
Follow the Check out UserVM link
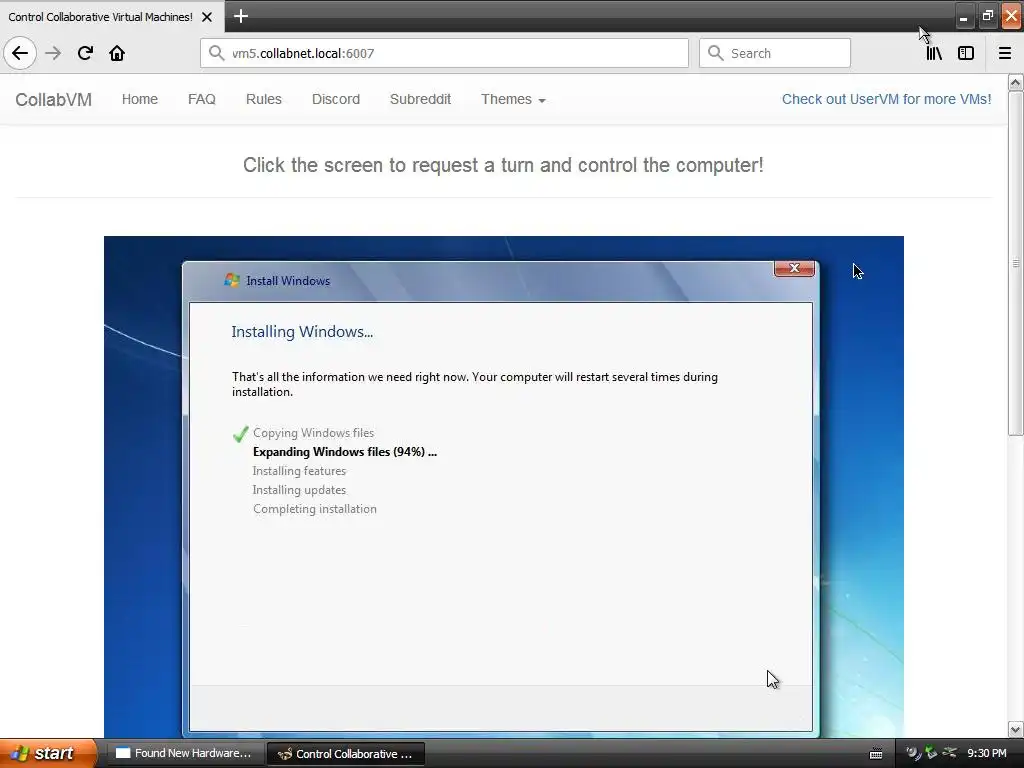tap(886, 99)
